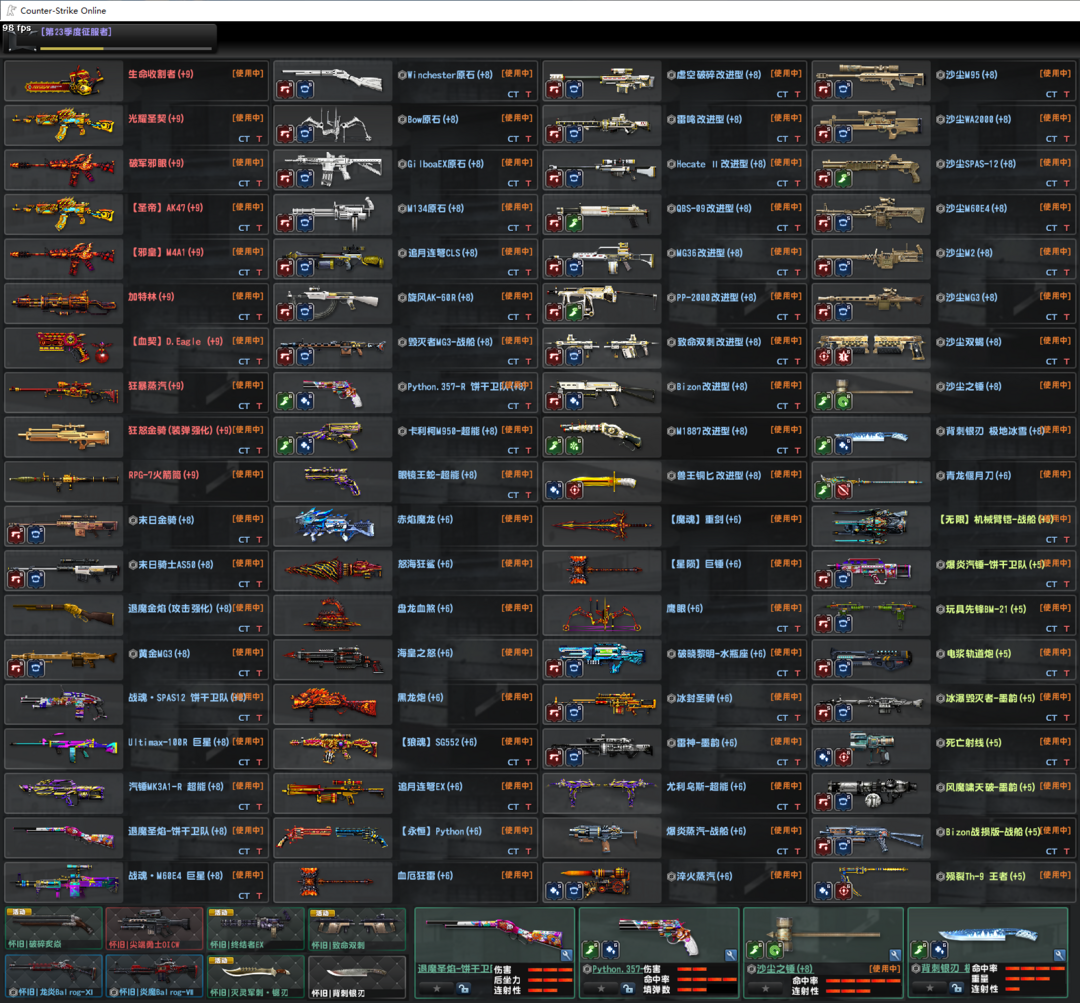Select the 怀旧|破碎炎焱 weapon thumbnail
Image resolution: width=1080 pixels, height=1003 pixels.
pos(54,926)
